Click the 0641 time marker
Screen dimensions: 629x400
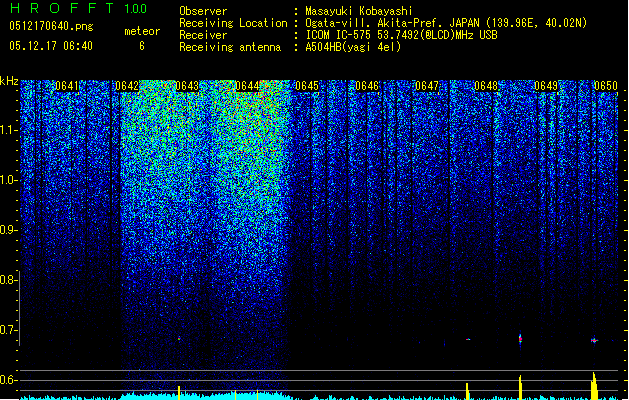pyautogui.click(x=67, y=86)
